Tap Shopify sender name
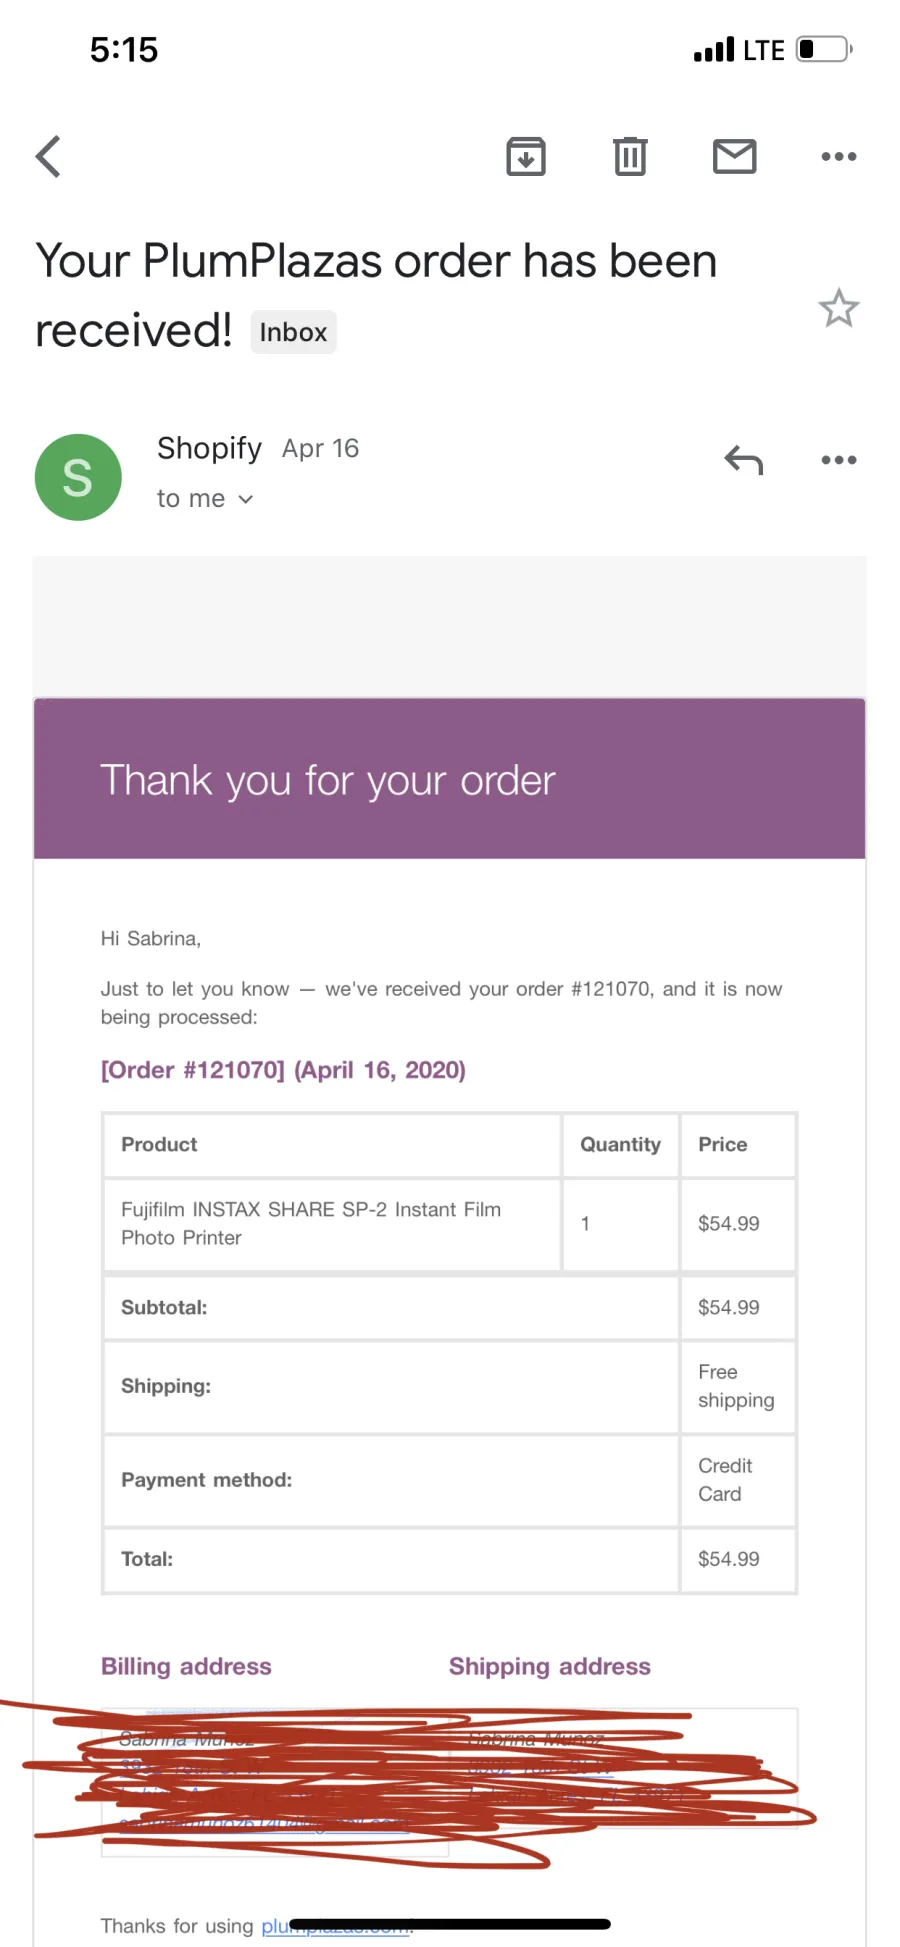Screen dimensions: 900x1947 209,448
